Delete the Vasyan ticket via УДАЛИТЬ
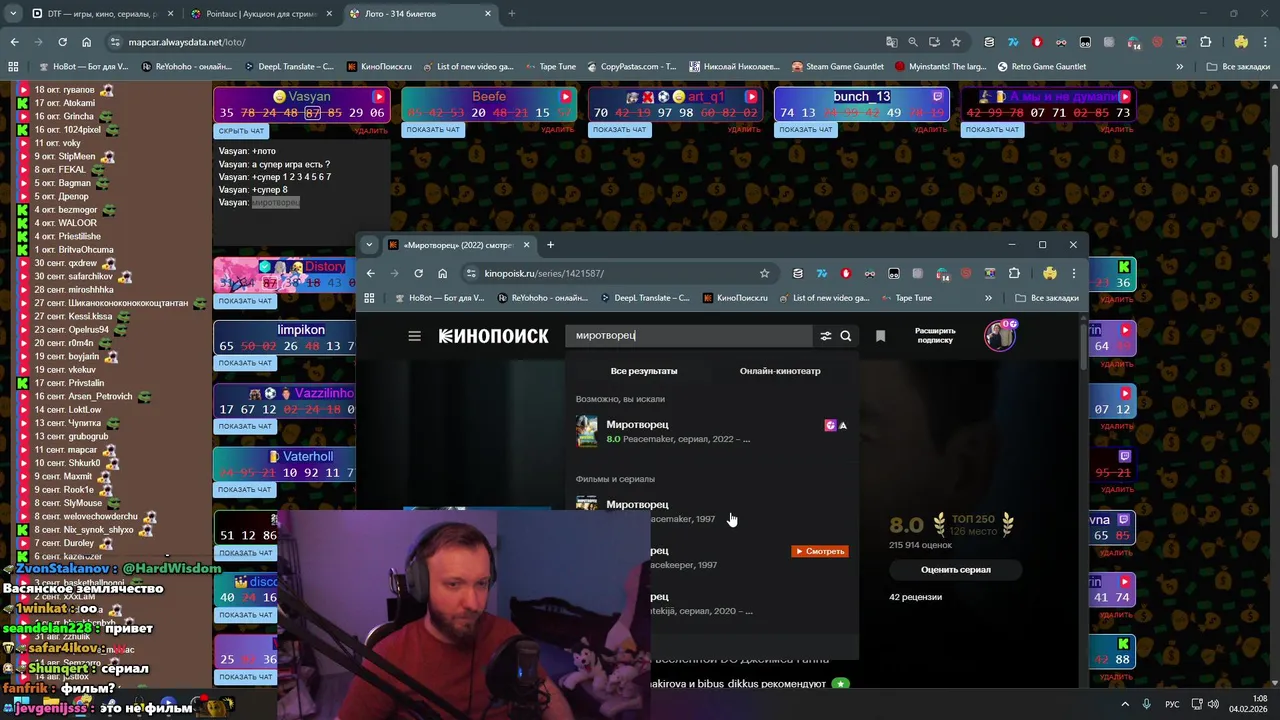 [x=371, y=130]
